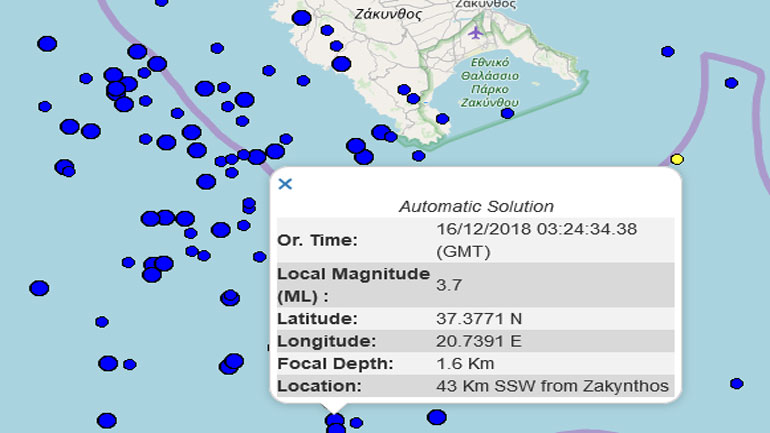
Task: Click the Latitude value 37.3771 N
Action: [478, 319]
